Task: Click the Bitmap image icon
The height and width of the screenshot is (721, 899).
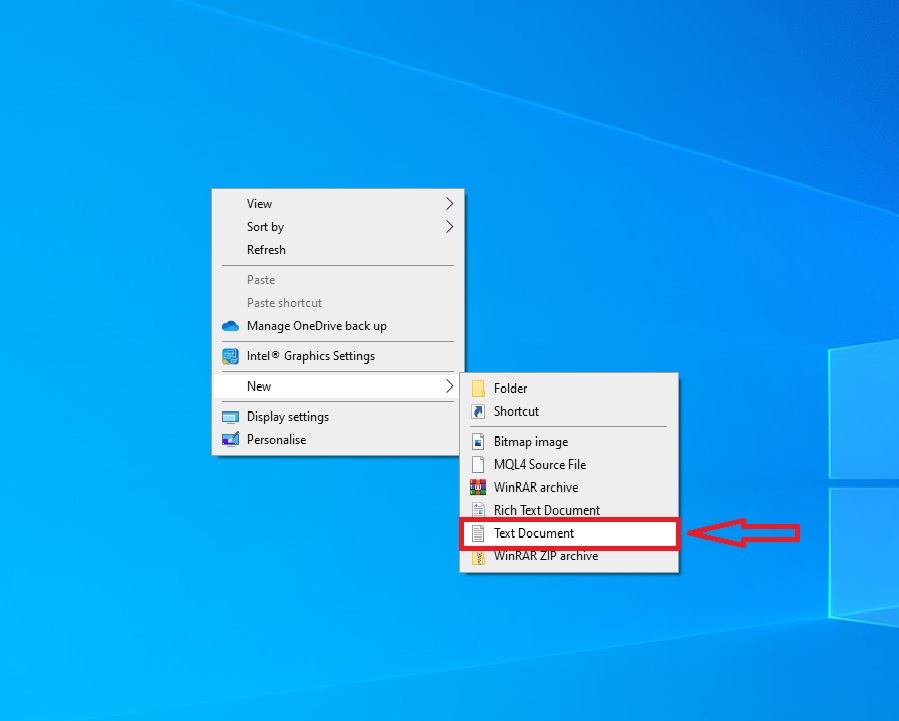Action: (478, 441)
